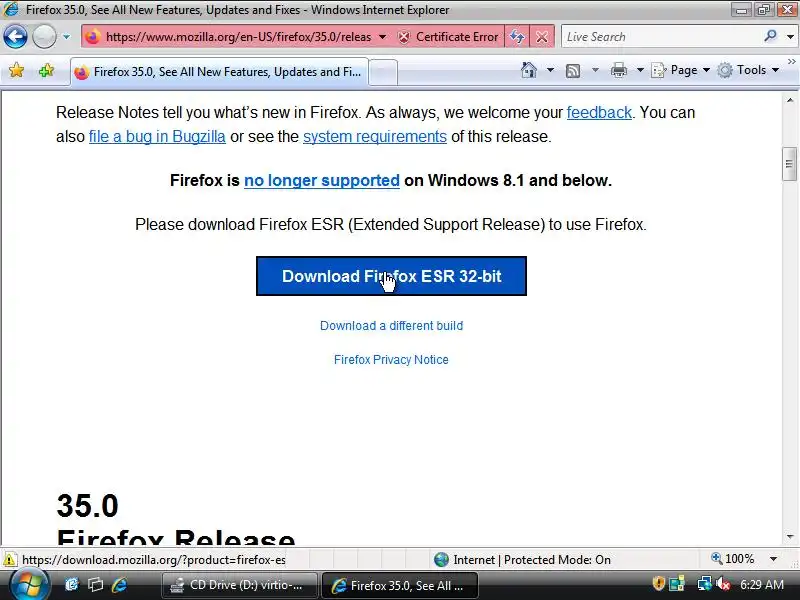Click the security shield tray icon
800x600 pixels.
pyautogui.click(x=658, y=583)
